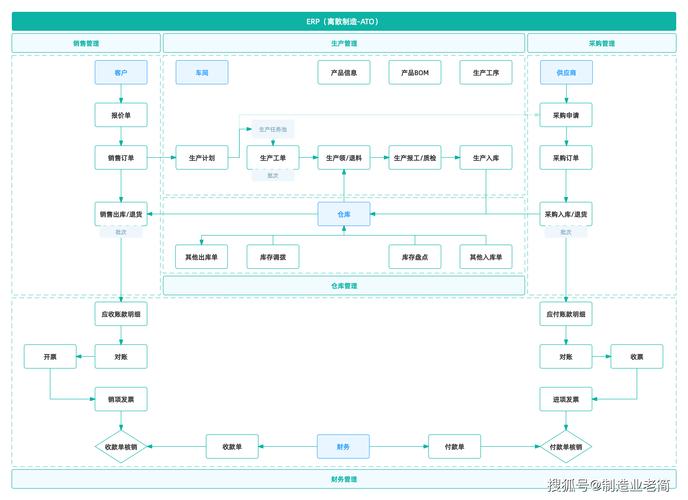Image resolution: width=688 pixels, height=500 pixels.
Task: Select the 采购管理 section header
Action: [602, 43]
